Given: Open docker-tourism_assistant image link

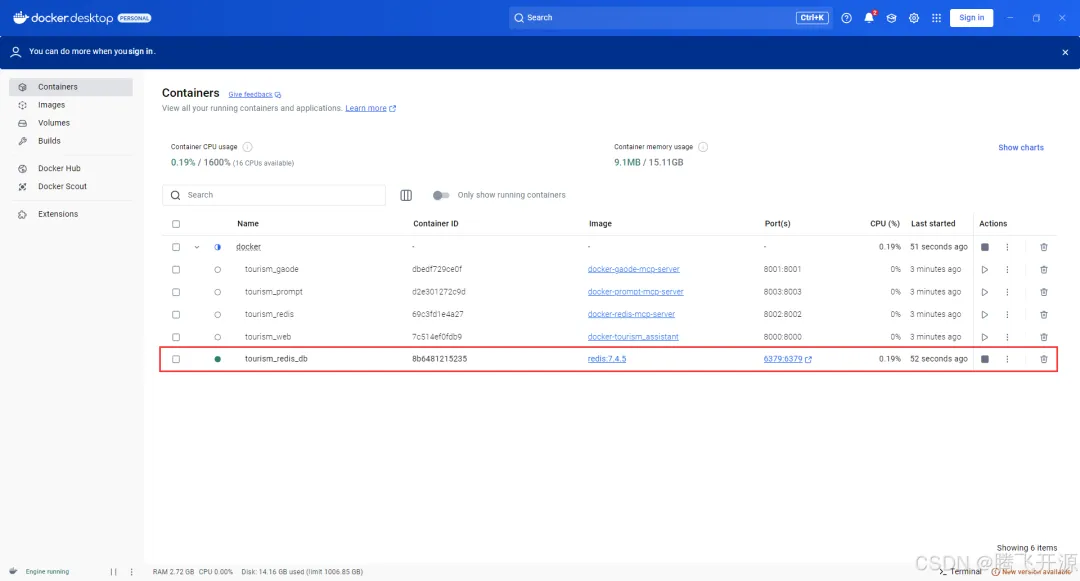Looking at the screenshot, I should [633, 337].
